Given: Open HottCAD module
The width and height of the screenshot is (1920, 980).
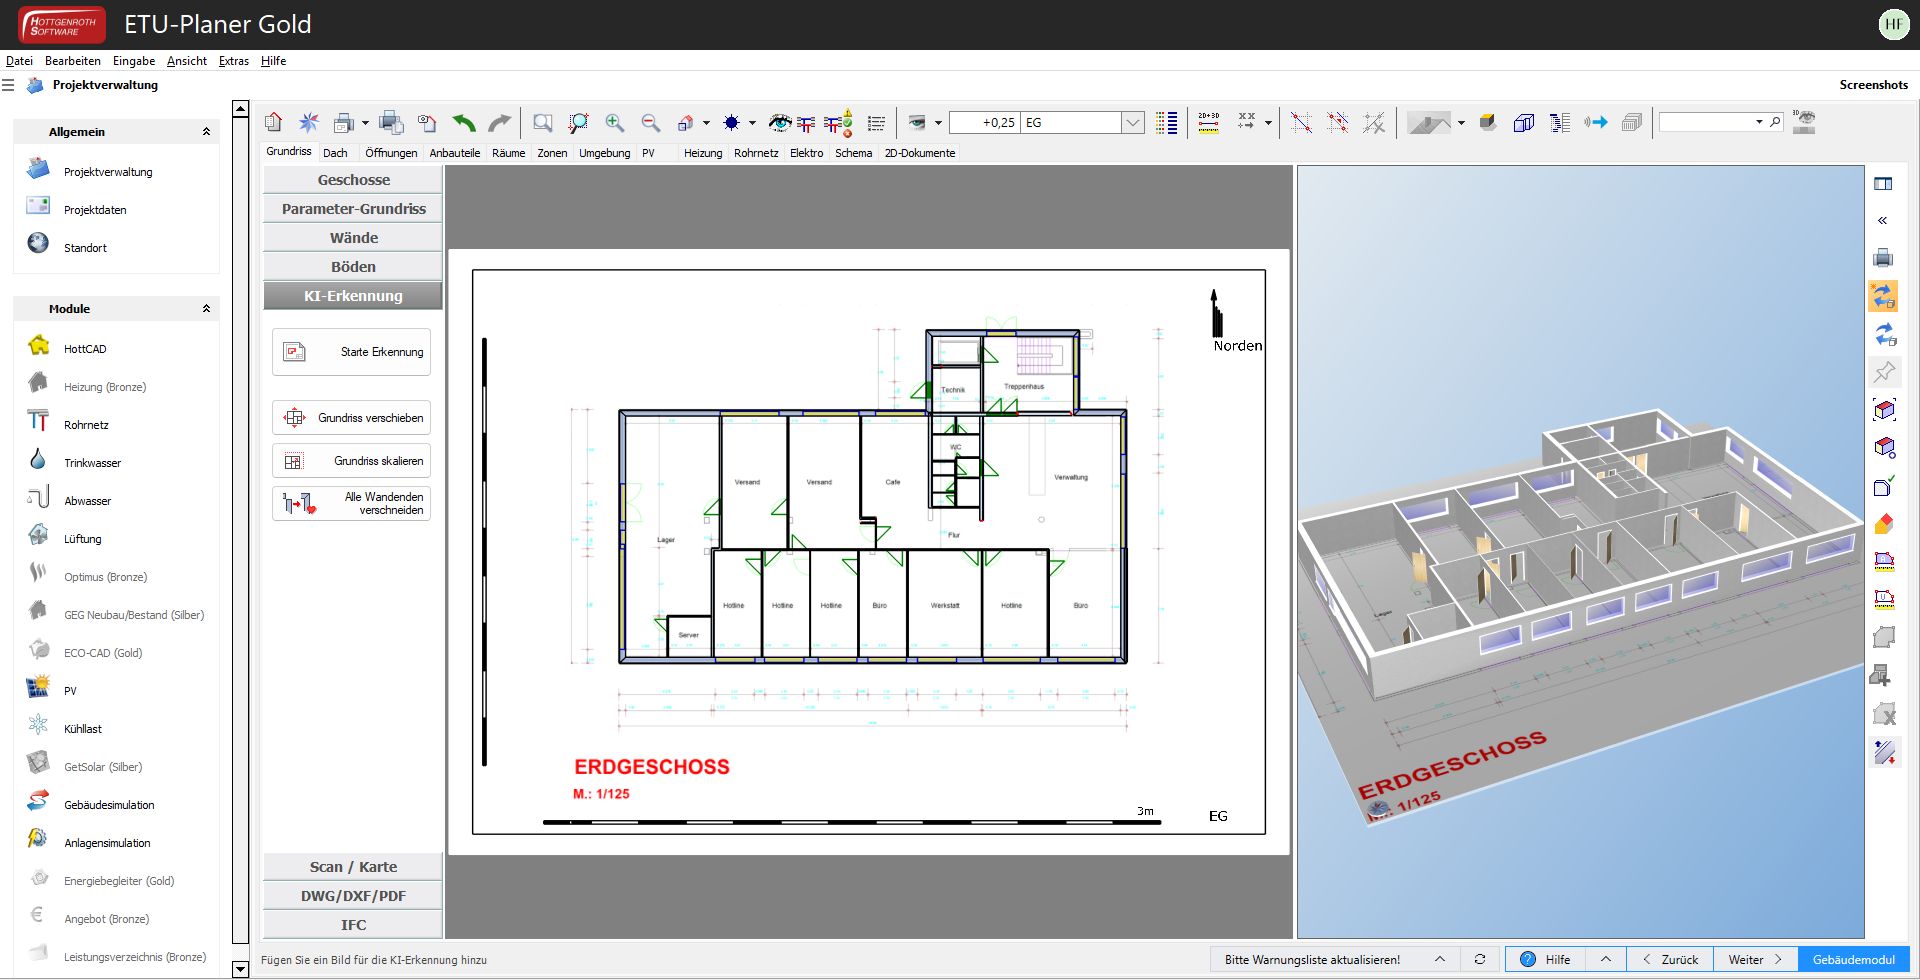Looking at the screenshot, I should [85, 349].
